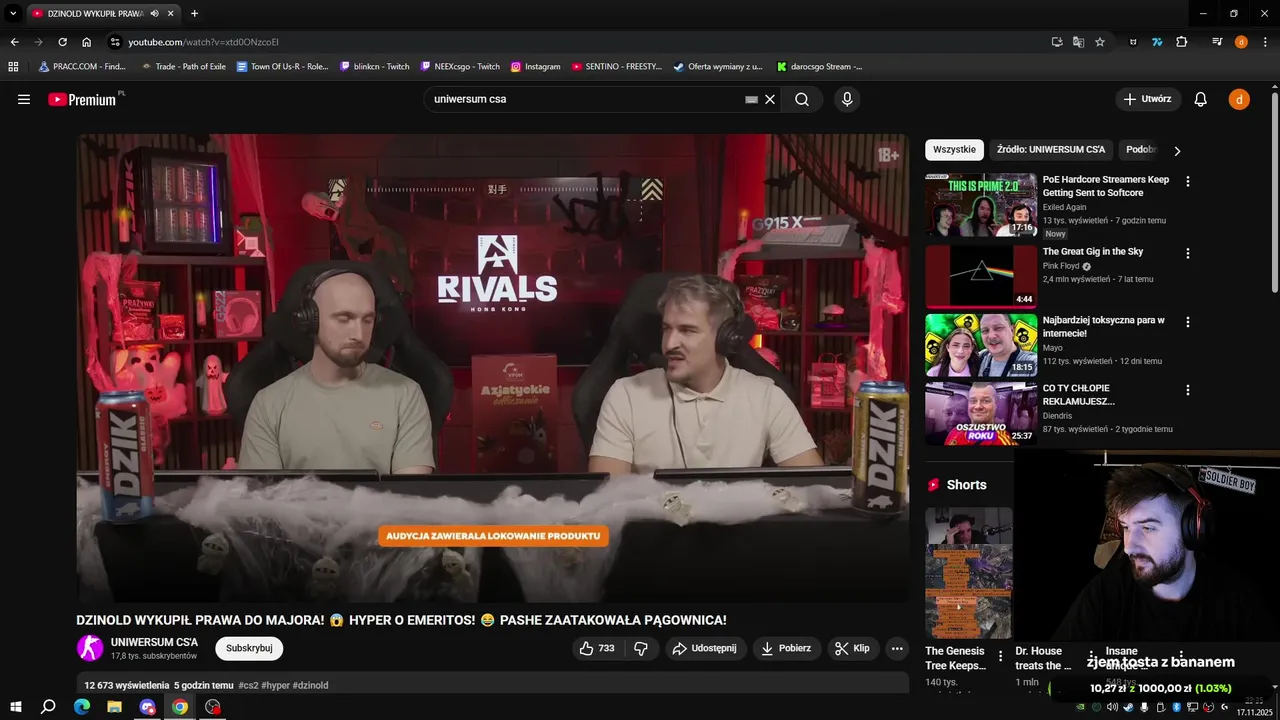The image size is (1280, 720).
Task: Open the Chrome extensions puzzle menu
Action: tap(1181, 42)
